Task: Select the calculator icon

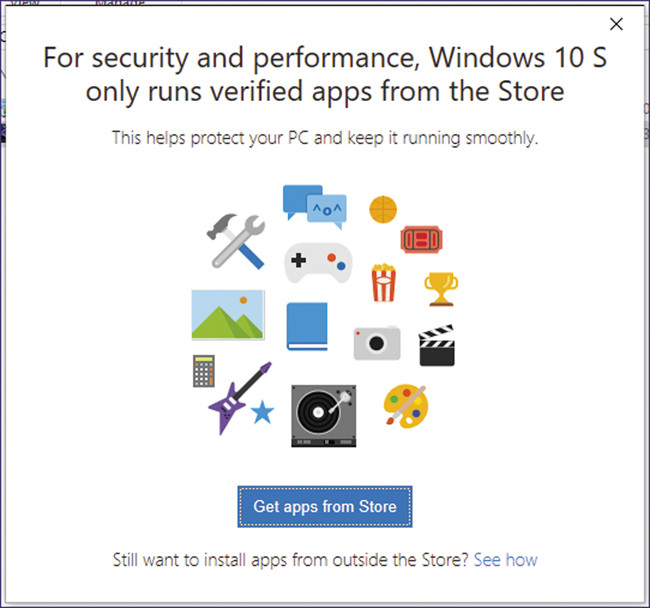Action: (204, 371)
